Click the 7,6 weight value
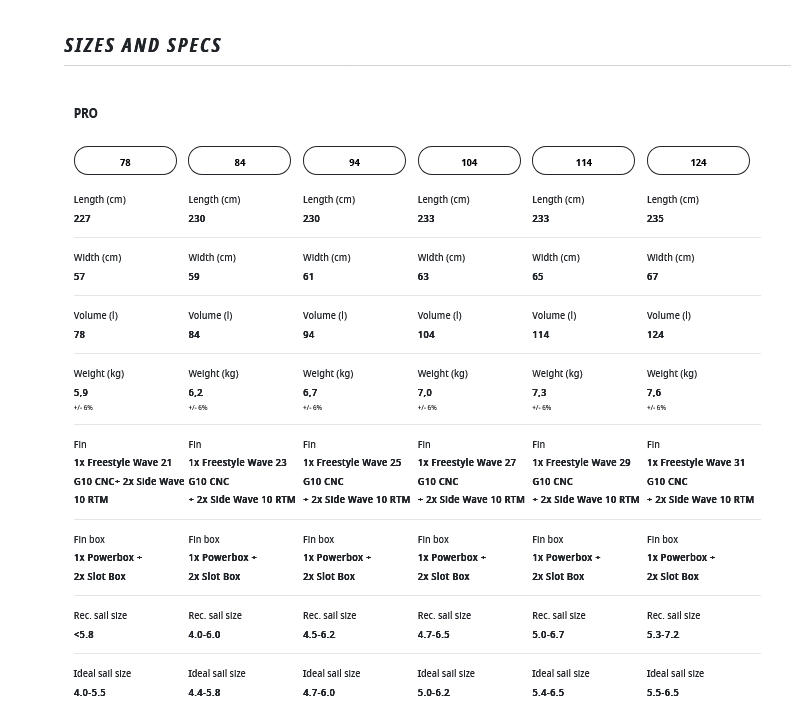The image size is (791, 711). click(x=654, y=393)
